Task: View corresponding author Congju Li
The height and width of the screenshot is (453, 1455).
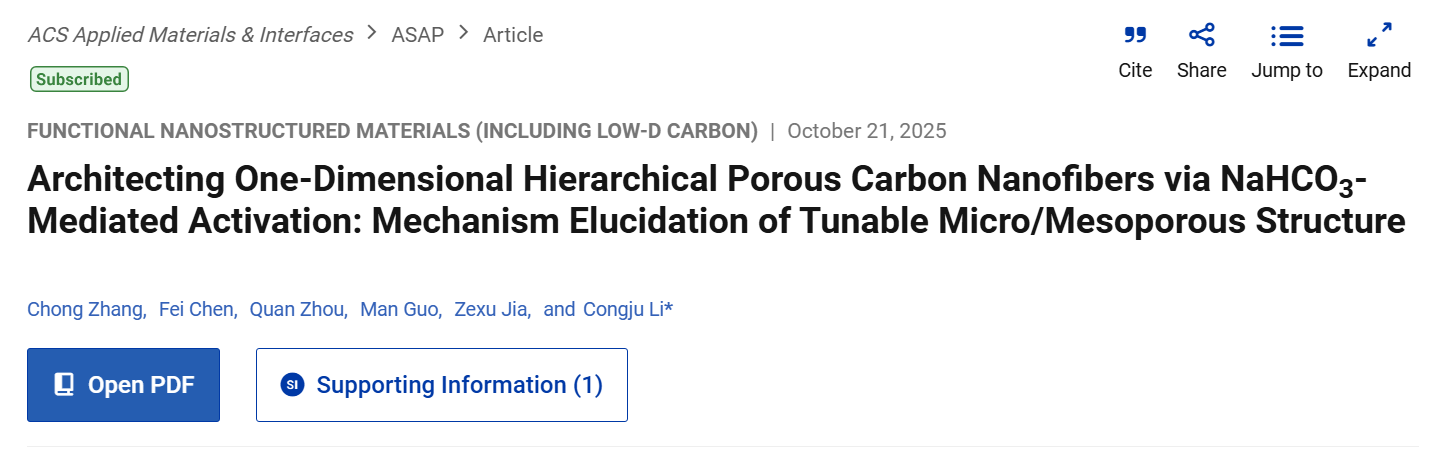Action: pos(627,310)
